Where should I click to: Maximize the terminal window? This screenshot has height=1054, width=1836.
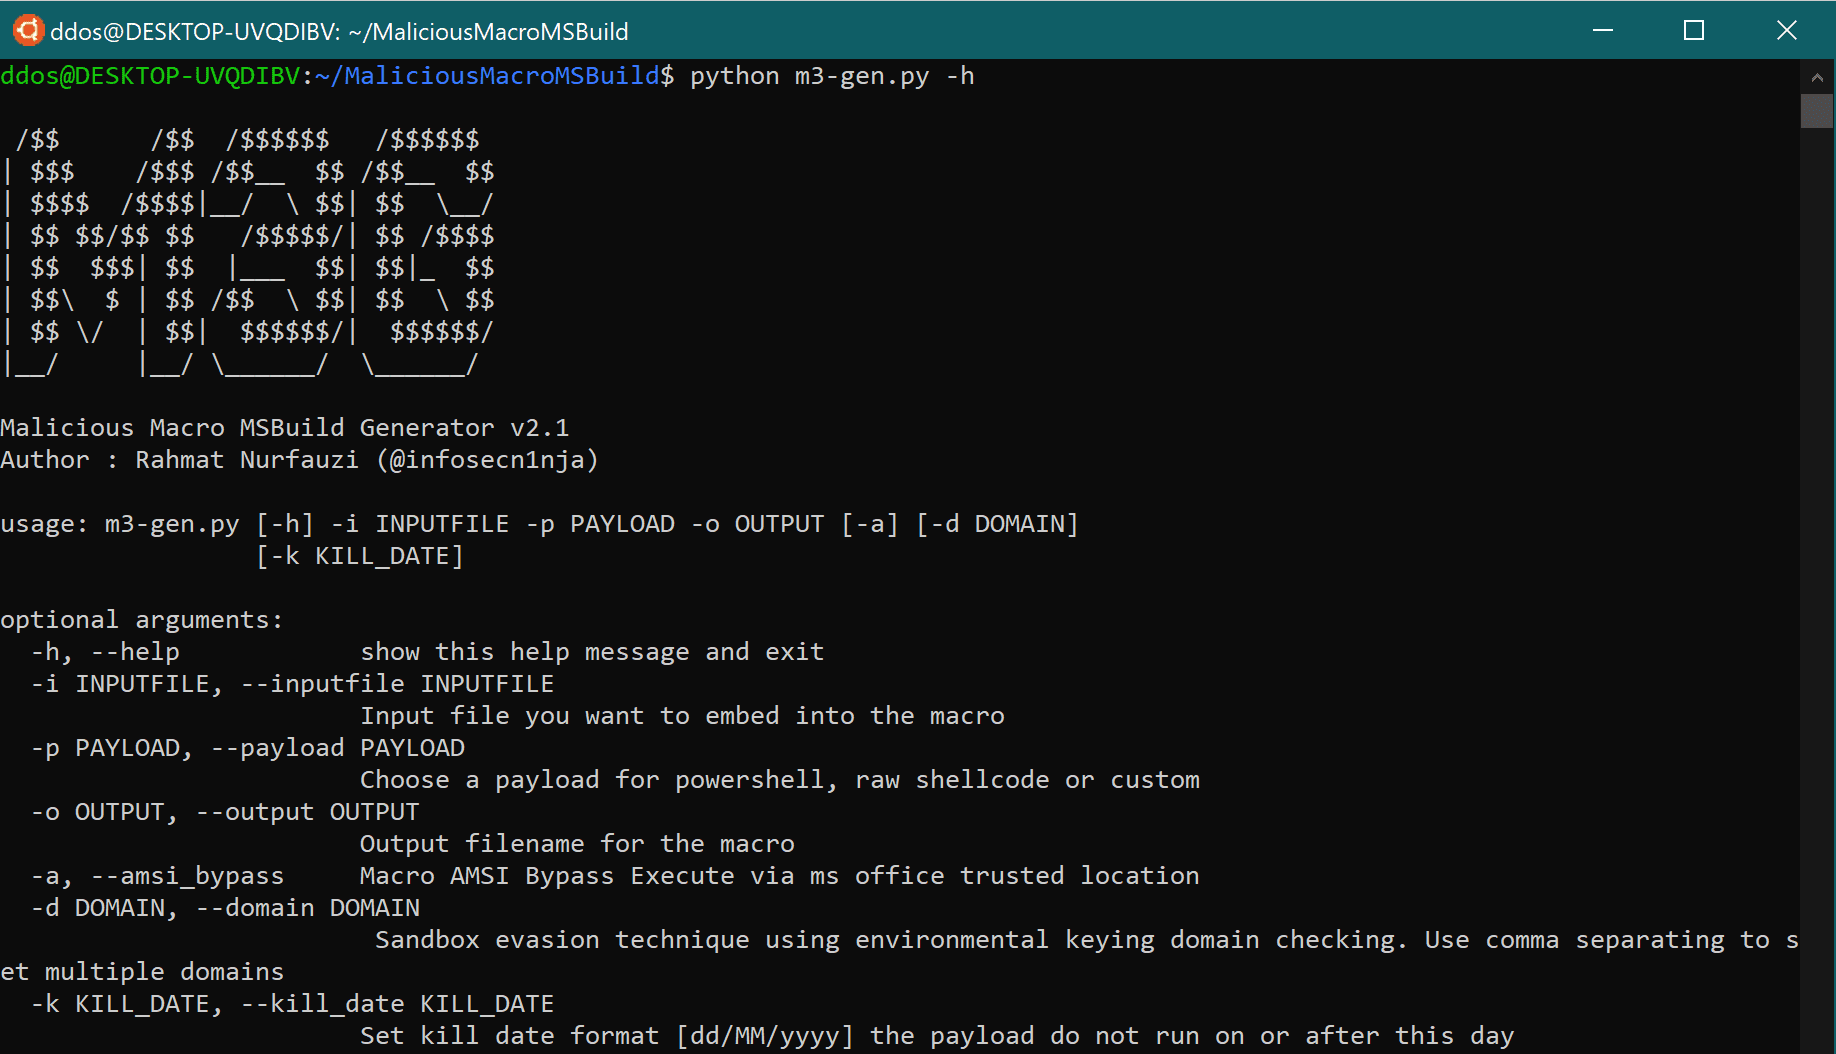coord(1694,30)
